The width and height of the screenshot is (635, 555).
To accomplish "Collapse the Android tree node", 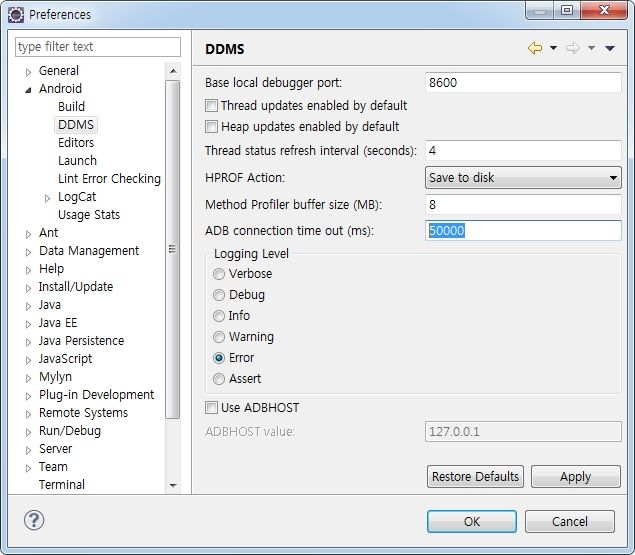I will [x=28, y=90].
